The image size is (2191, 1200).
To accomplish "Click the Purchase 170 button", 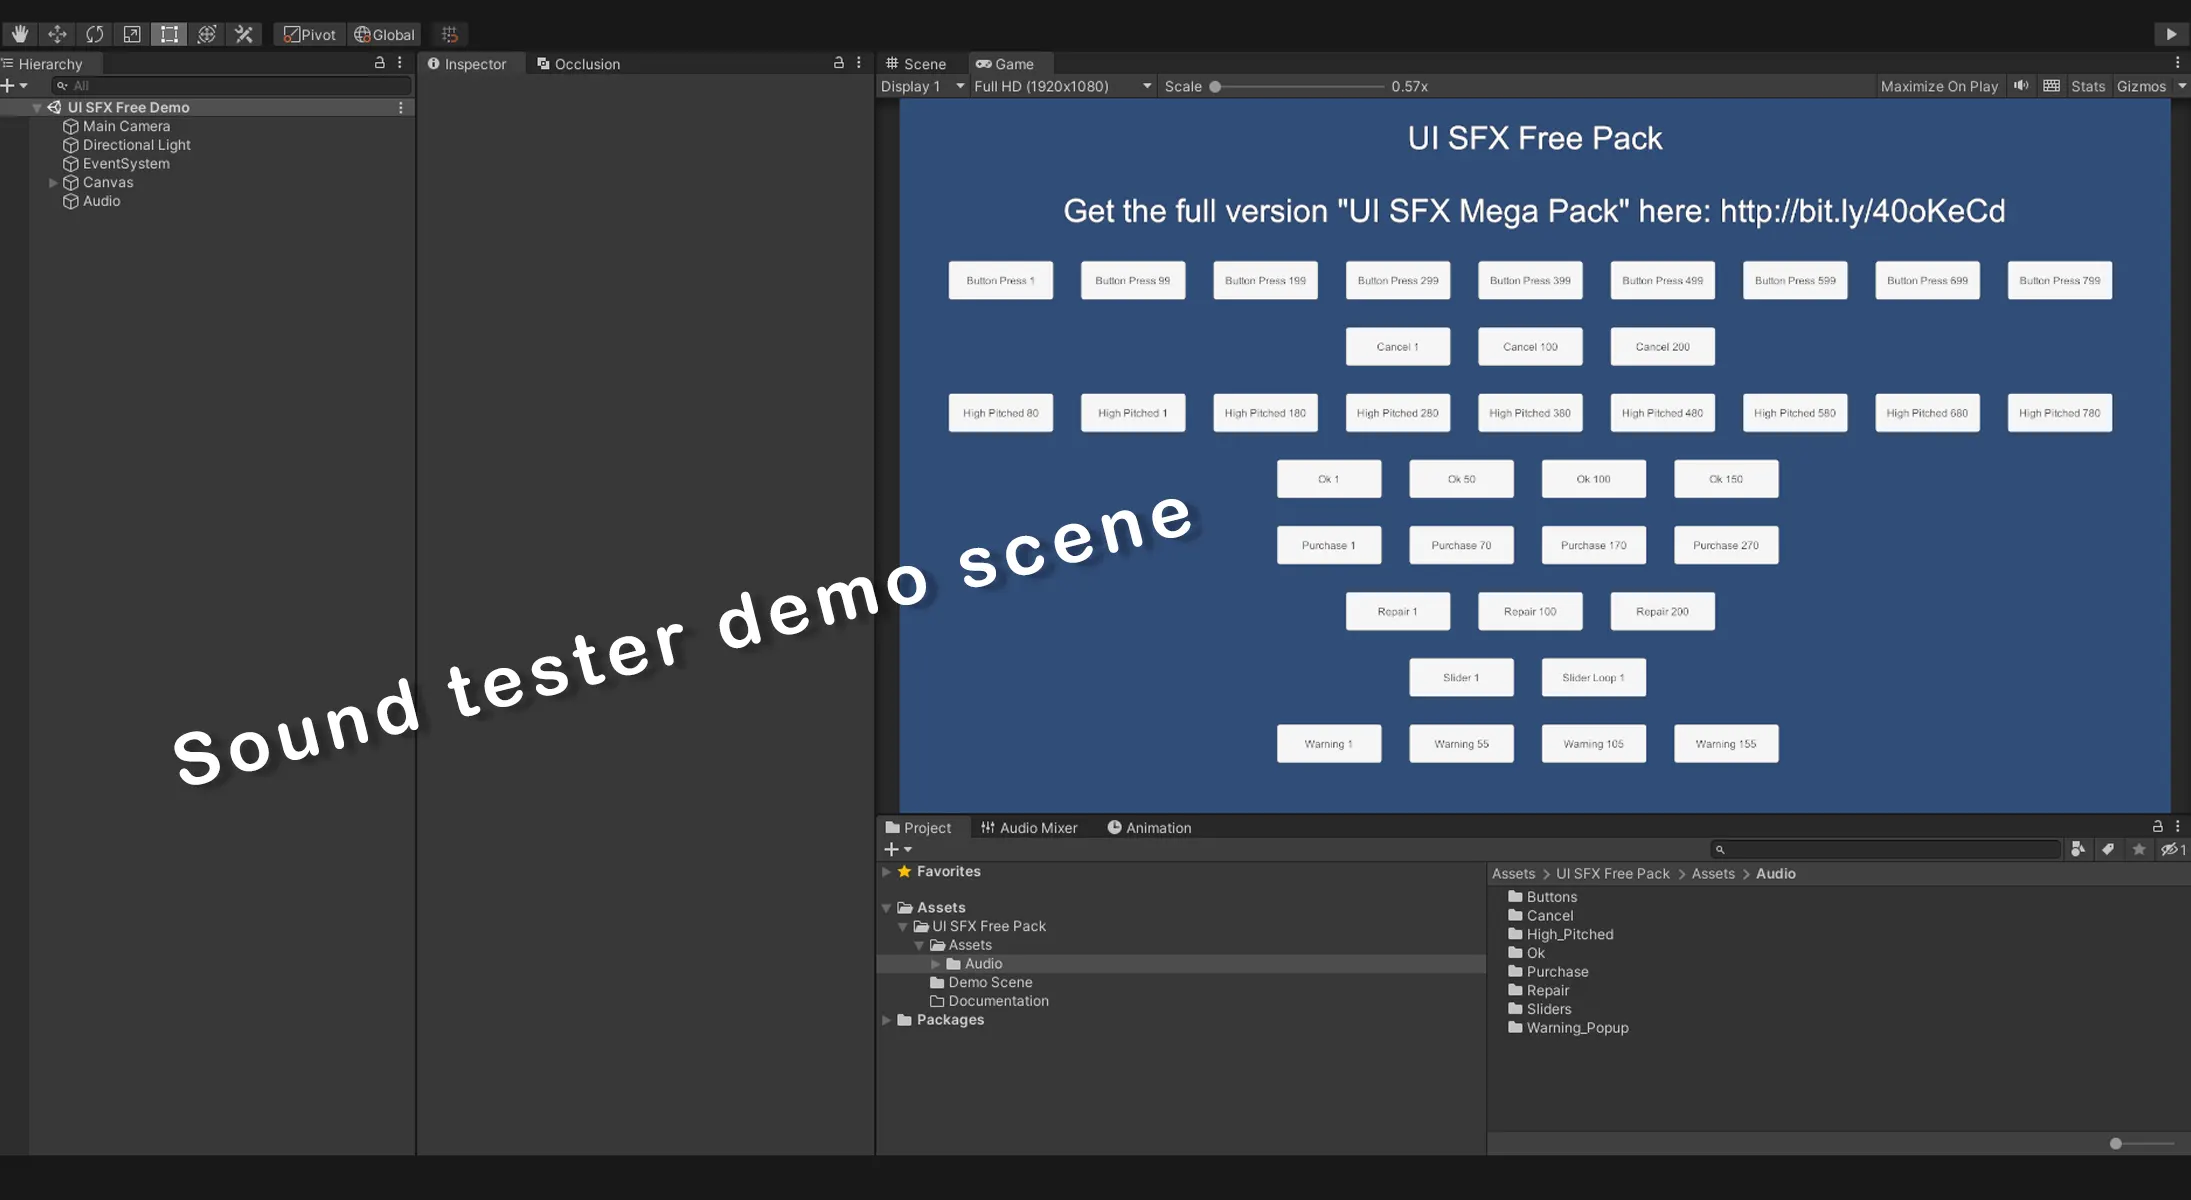I will coord(1593,545).
